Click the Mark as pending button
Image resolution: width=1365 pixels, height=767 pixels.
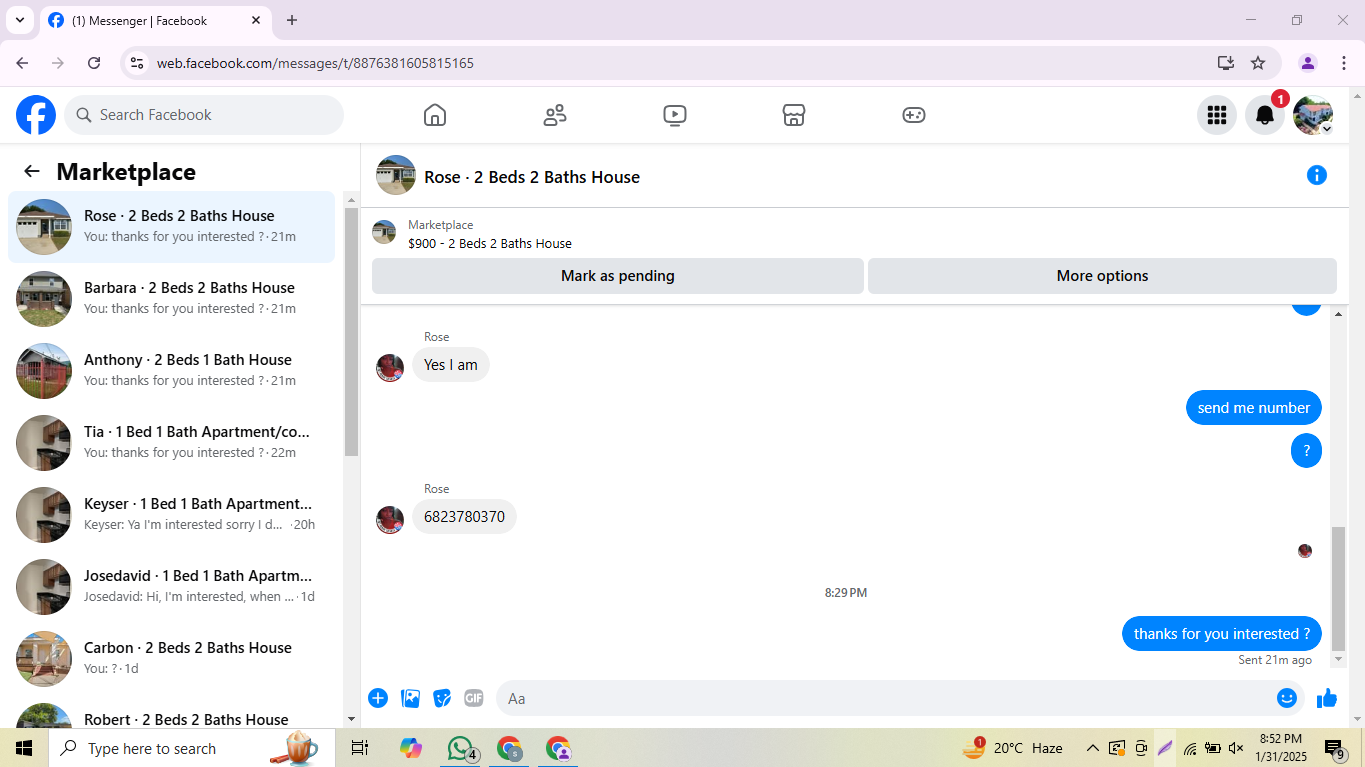(618, 276)
